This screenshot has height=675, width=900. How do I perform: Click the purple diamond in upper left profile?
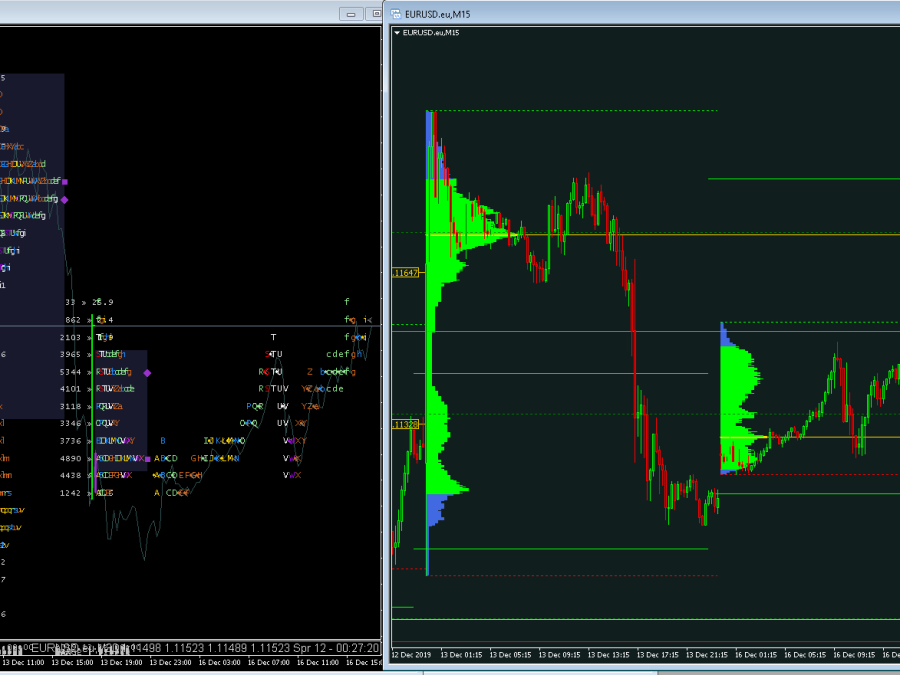(x=64, y=200)
